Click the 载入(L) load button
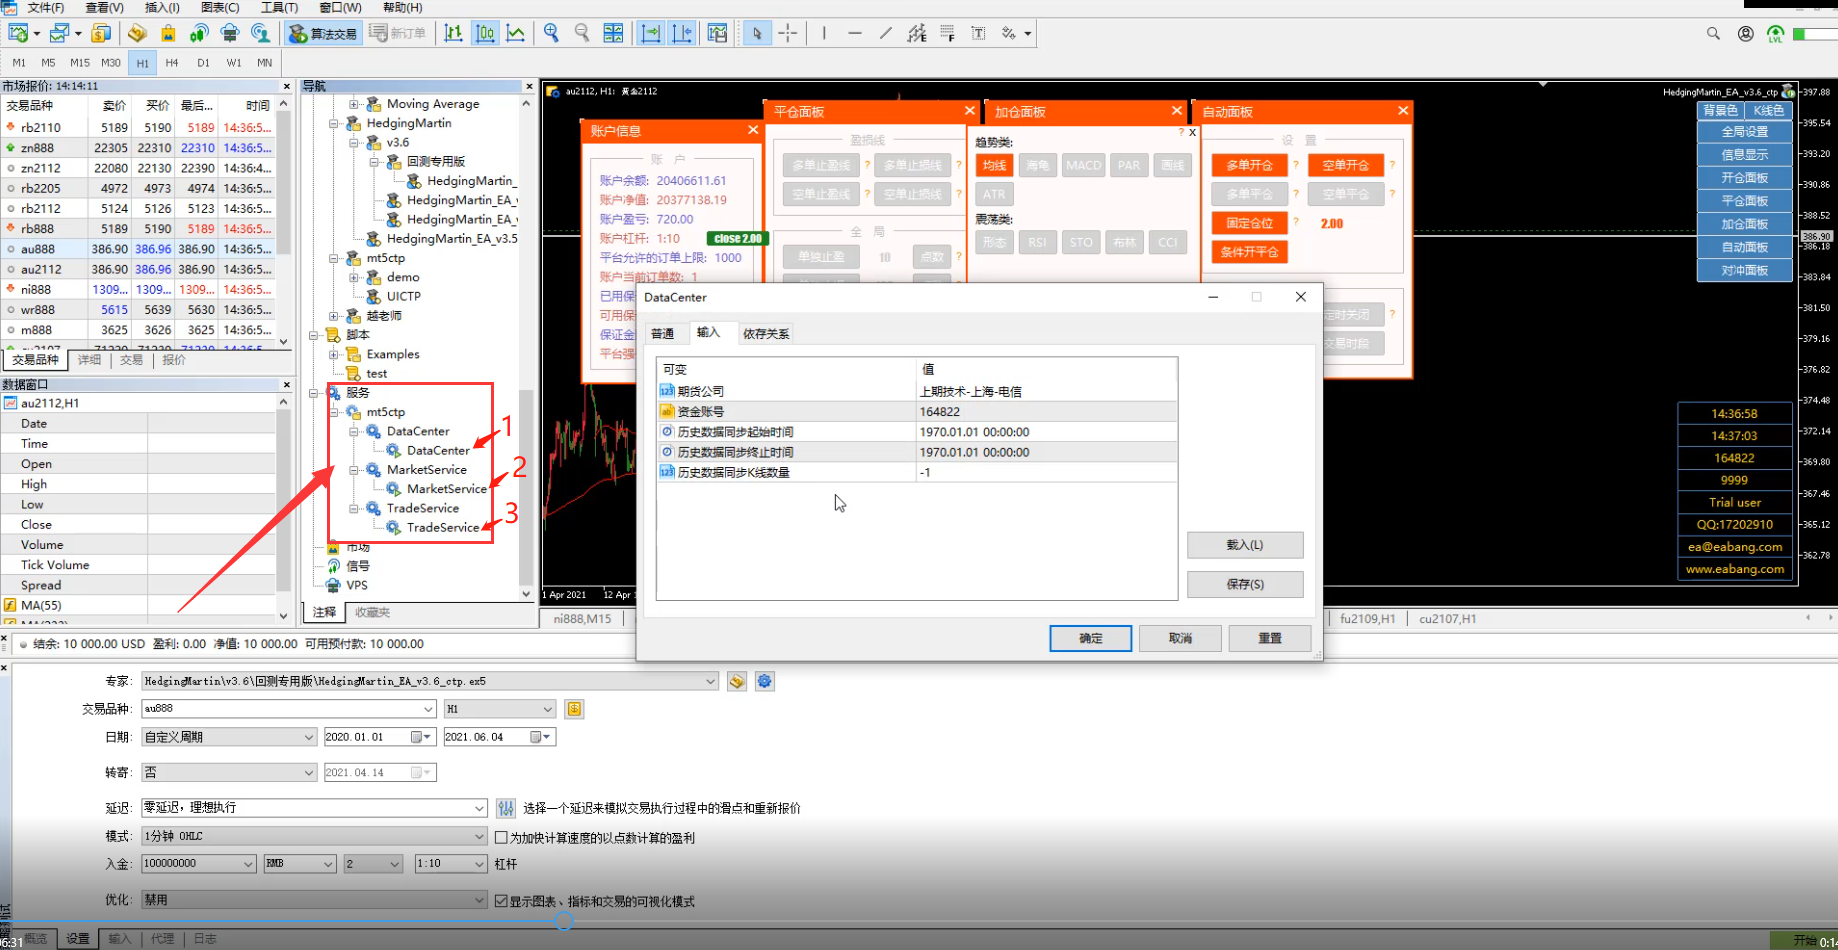This screenshot has height=950, width=1838. (x=1245, y=545)
